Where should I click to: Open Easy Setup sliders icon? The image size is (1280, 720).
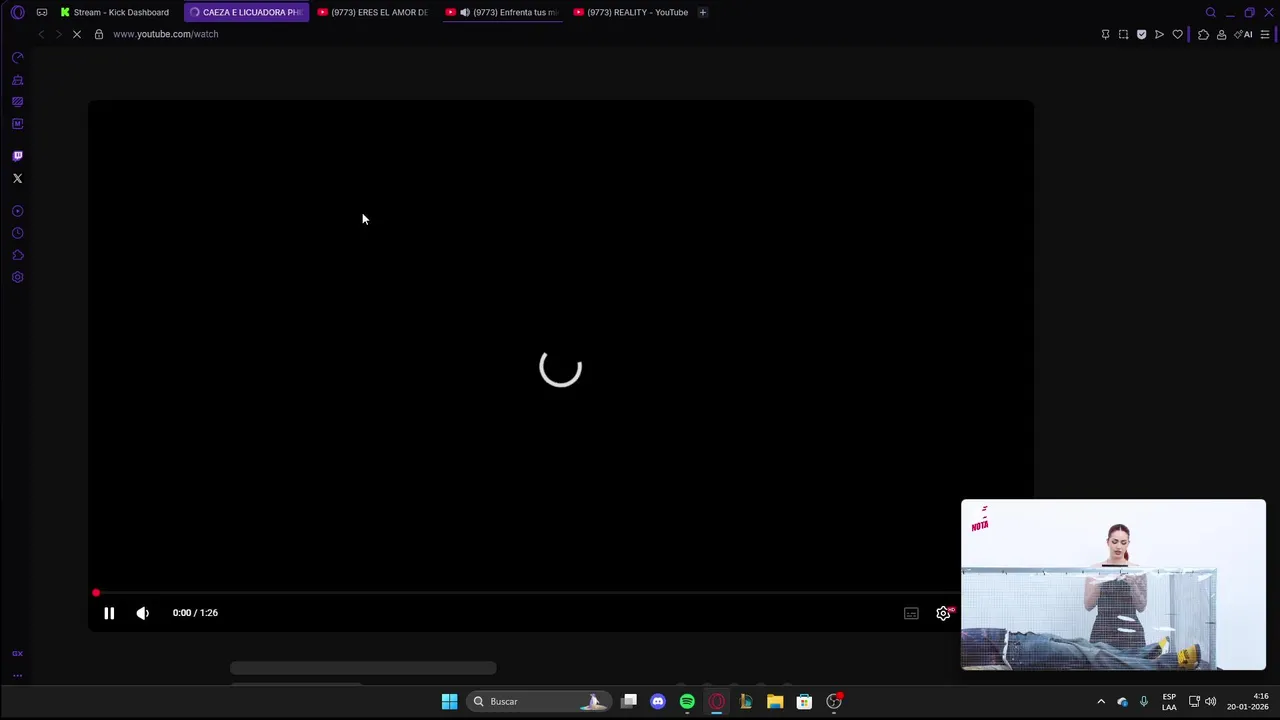pos(1265,34)
